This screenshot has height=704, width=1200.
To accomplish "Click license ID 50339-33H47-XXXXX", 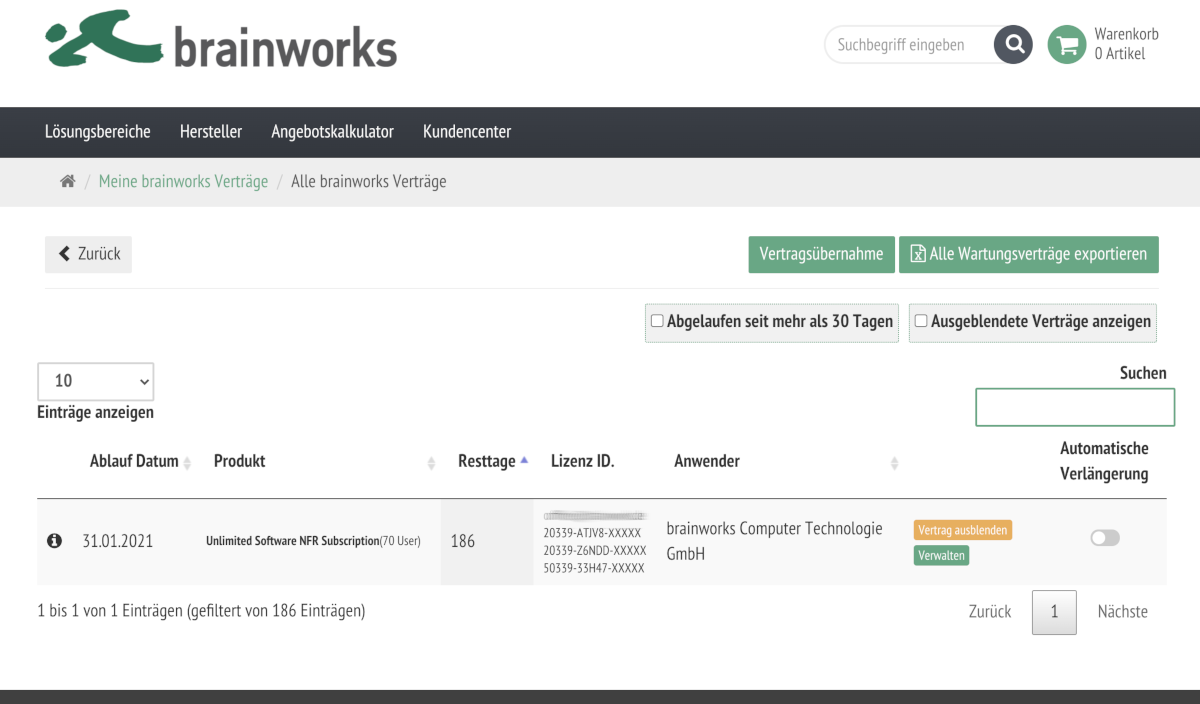I will pyautogui.click(x=595, y=568).
